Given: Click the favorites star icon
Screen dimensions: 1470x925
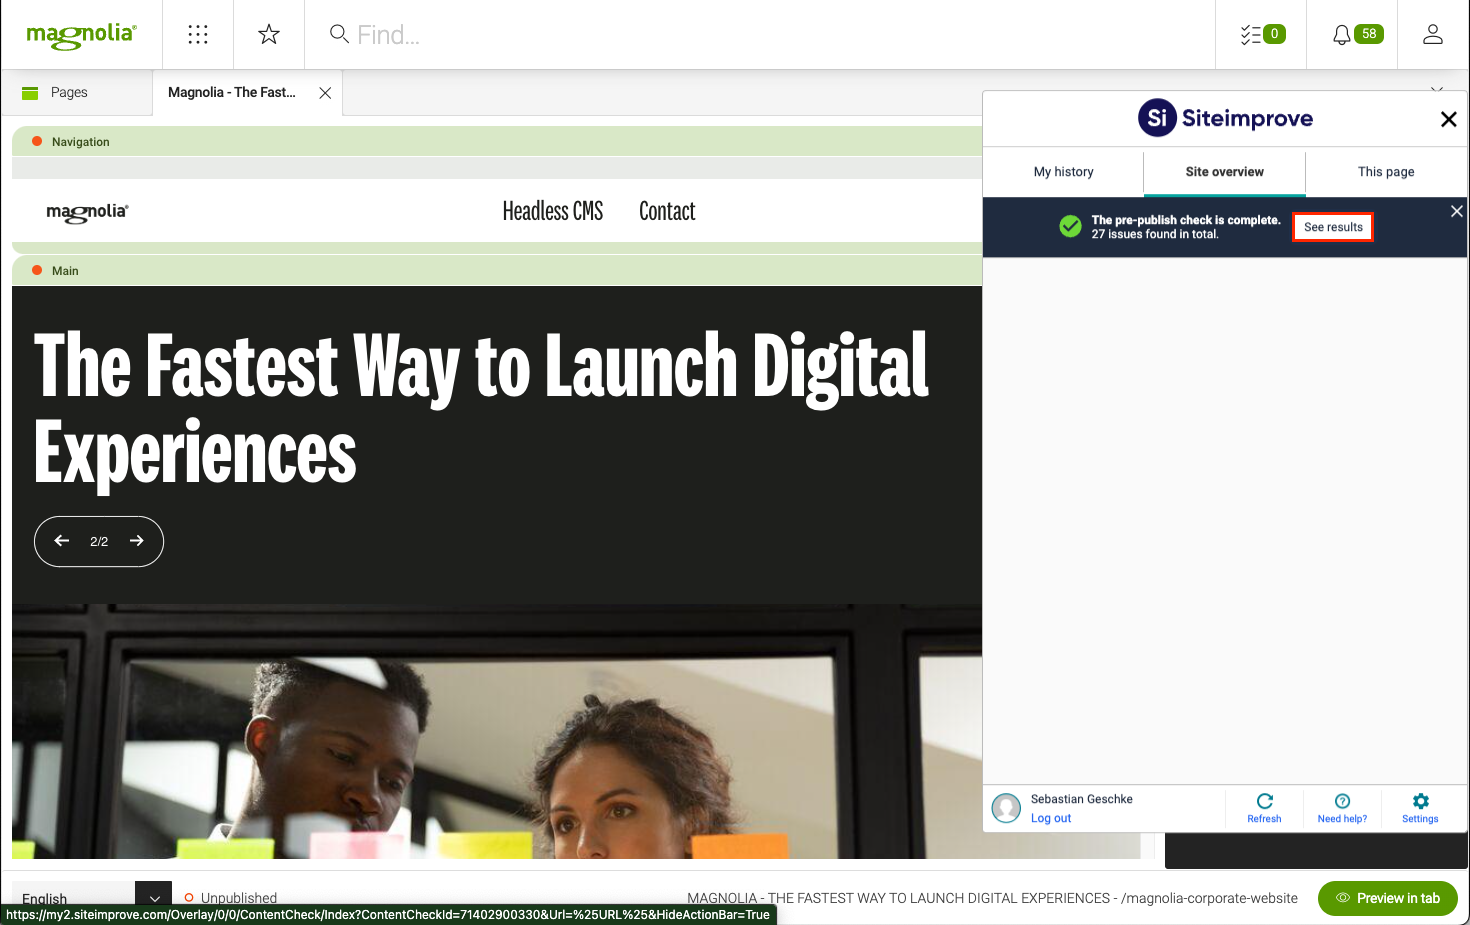Looking at the screenshot, I should pyautogui.click(x=269, y=34).
